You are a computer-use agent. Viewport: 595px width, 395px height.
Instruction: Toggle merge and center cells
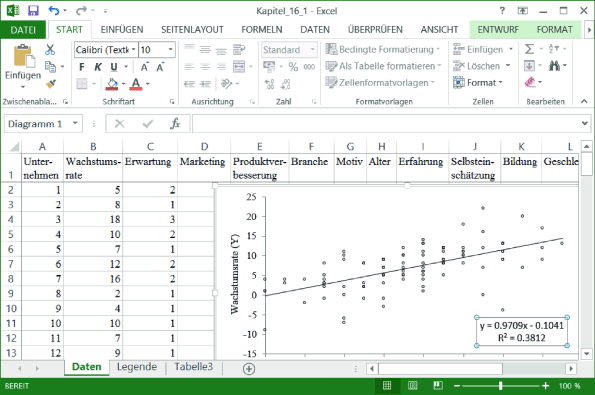239,67
